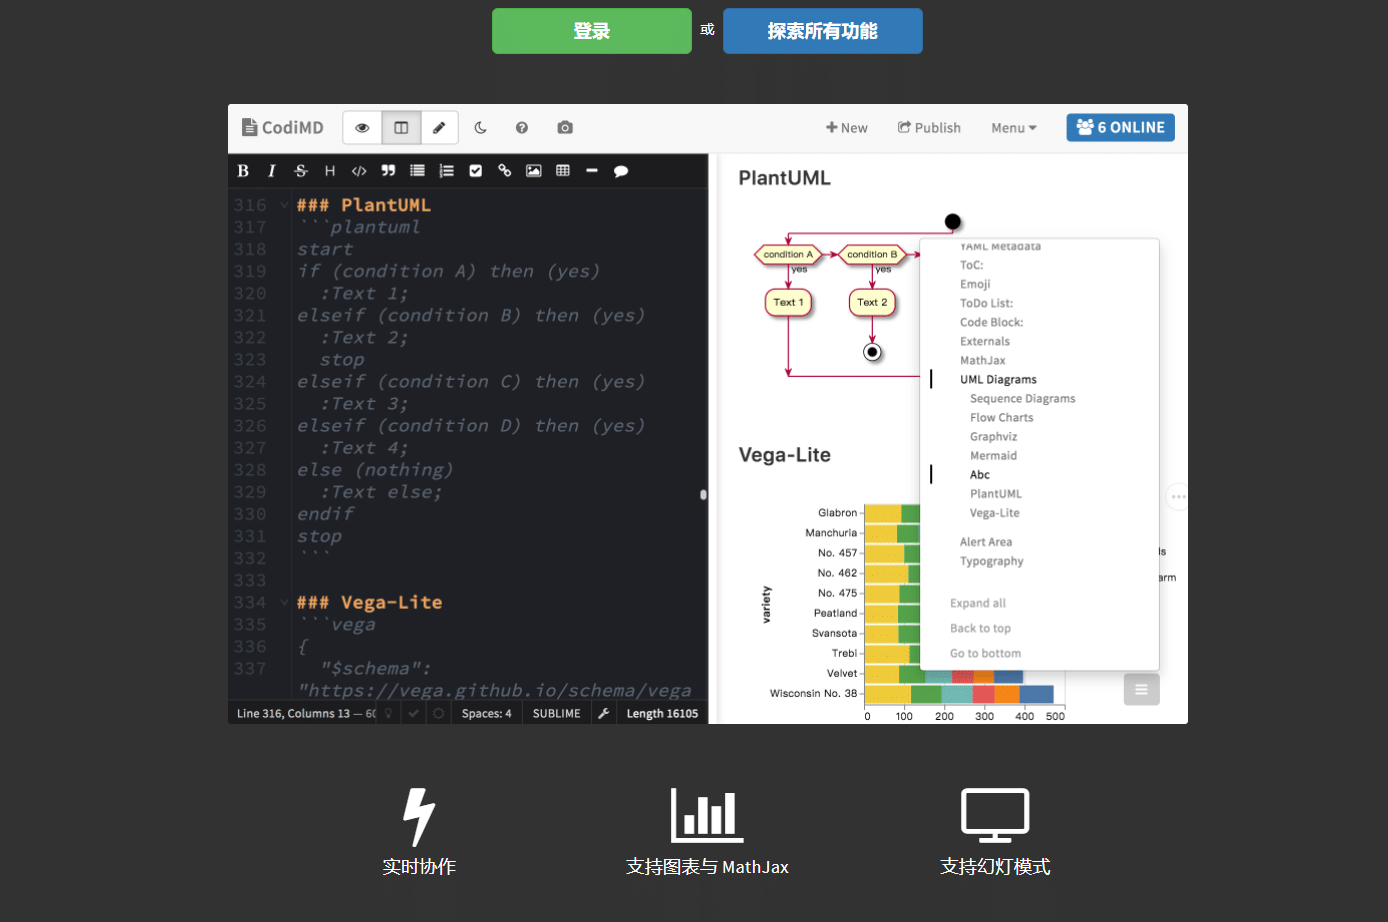Viewport: 1388px width, 922px height.
Task: Toggle bold formatting in the editor toolbar
Action: [x=242, y=170]
